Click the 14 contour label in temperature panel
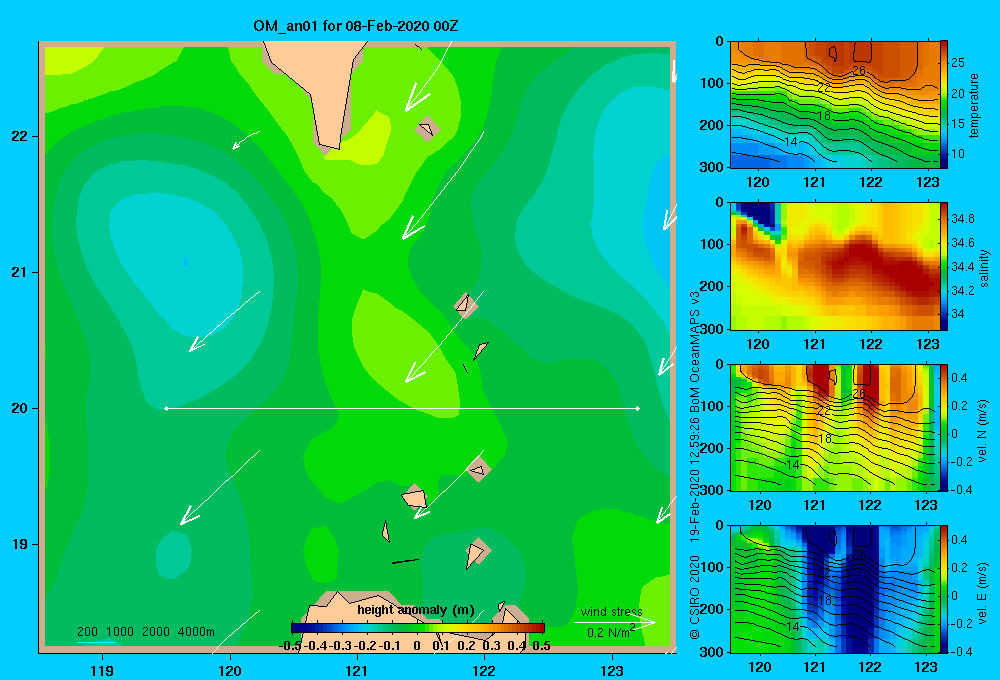 791,142
